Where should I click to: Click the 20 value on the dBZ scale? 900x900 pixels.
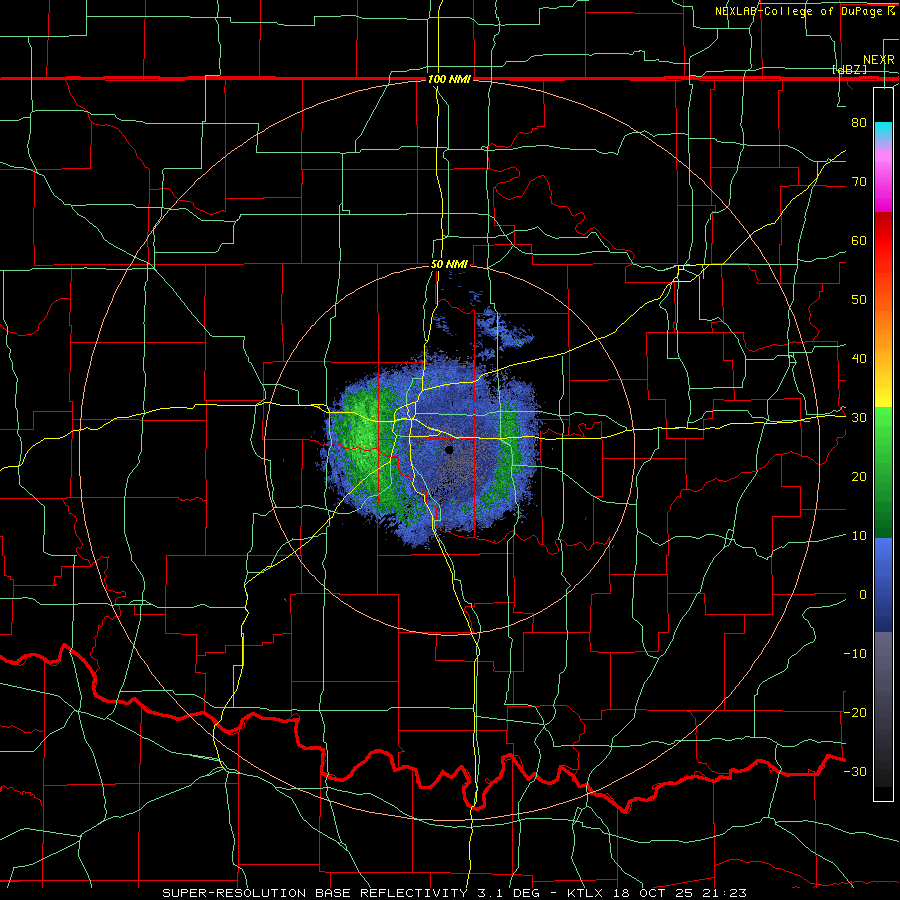tap(859, 477)
